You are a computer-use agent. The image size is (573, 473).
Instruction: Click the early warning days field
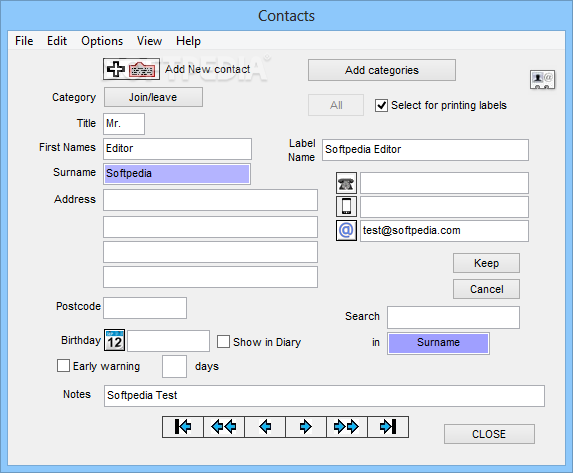[174, 366]
